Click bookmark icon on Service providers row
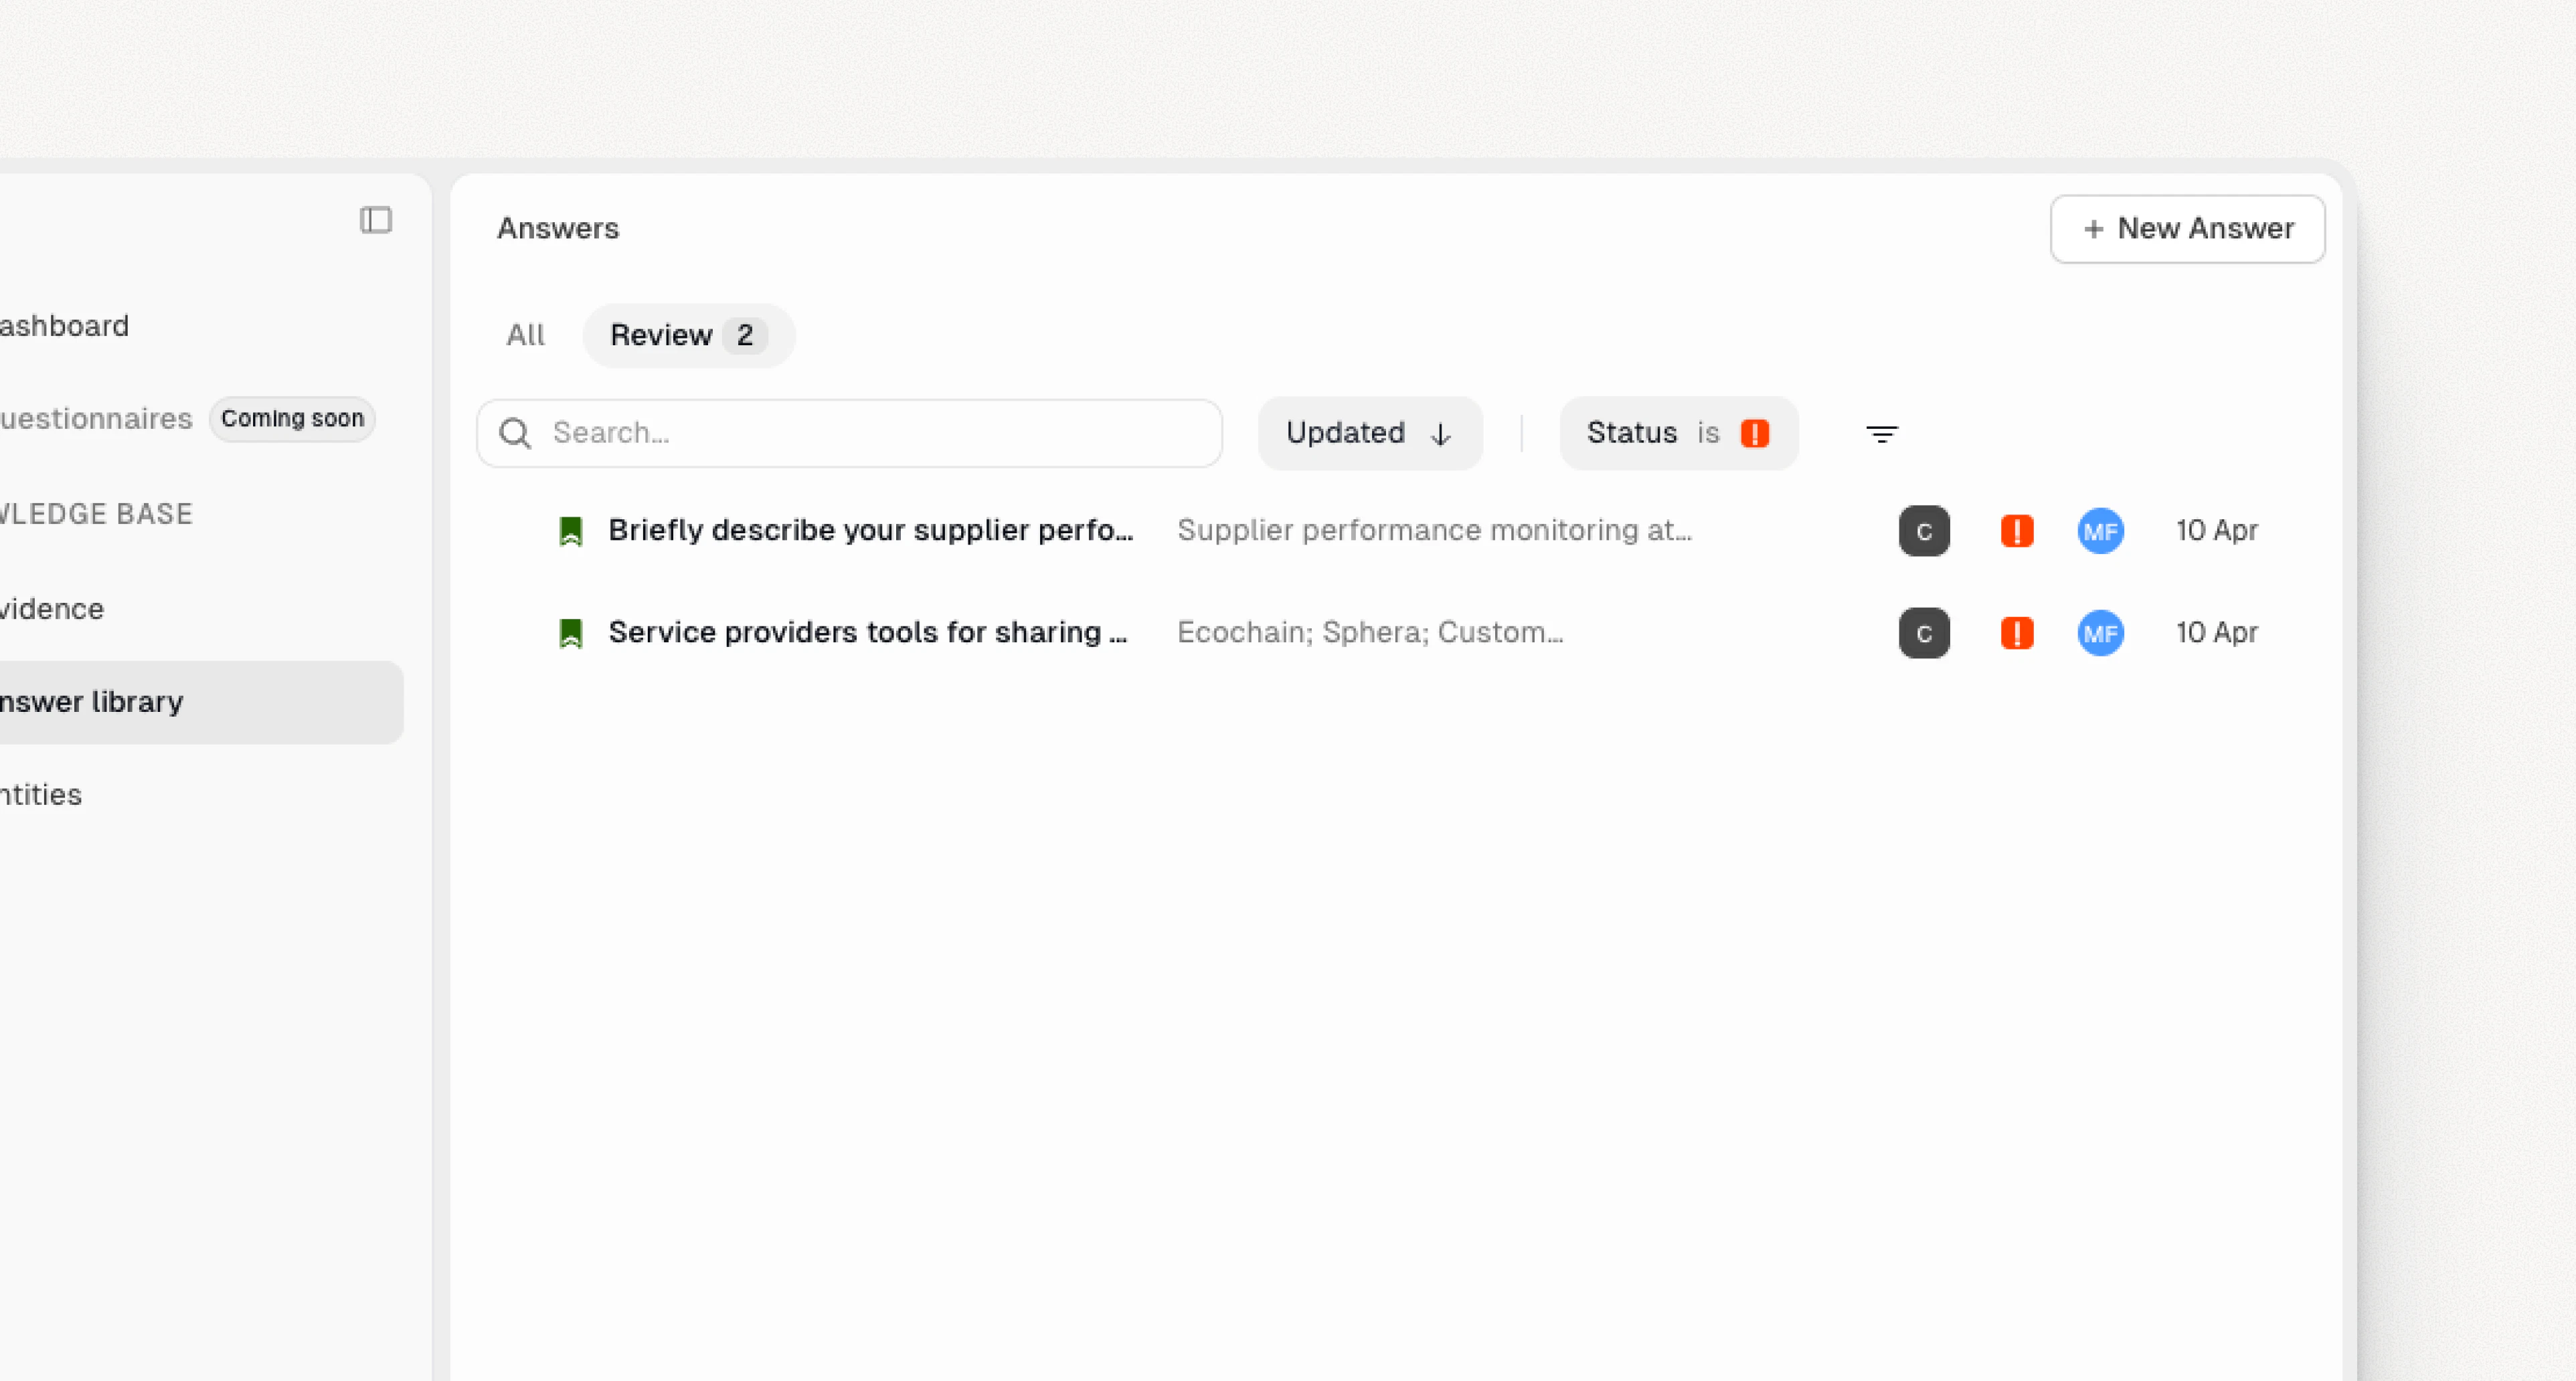Viewport: 2576px width, 1381px height. coord(570,633)
